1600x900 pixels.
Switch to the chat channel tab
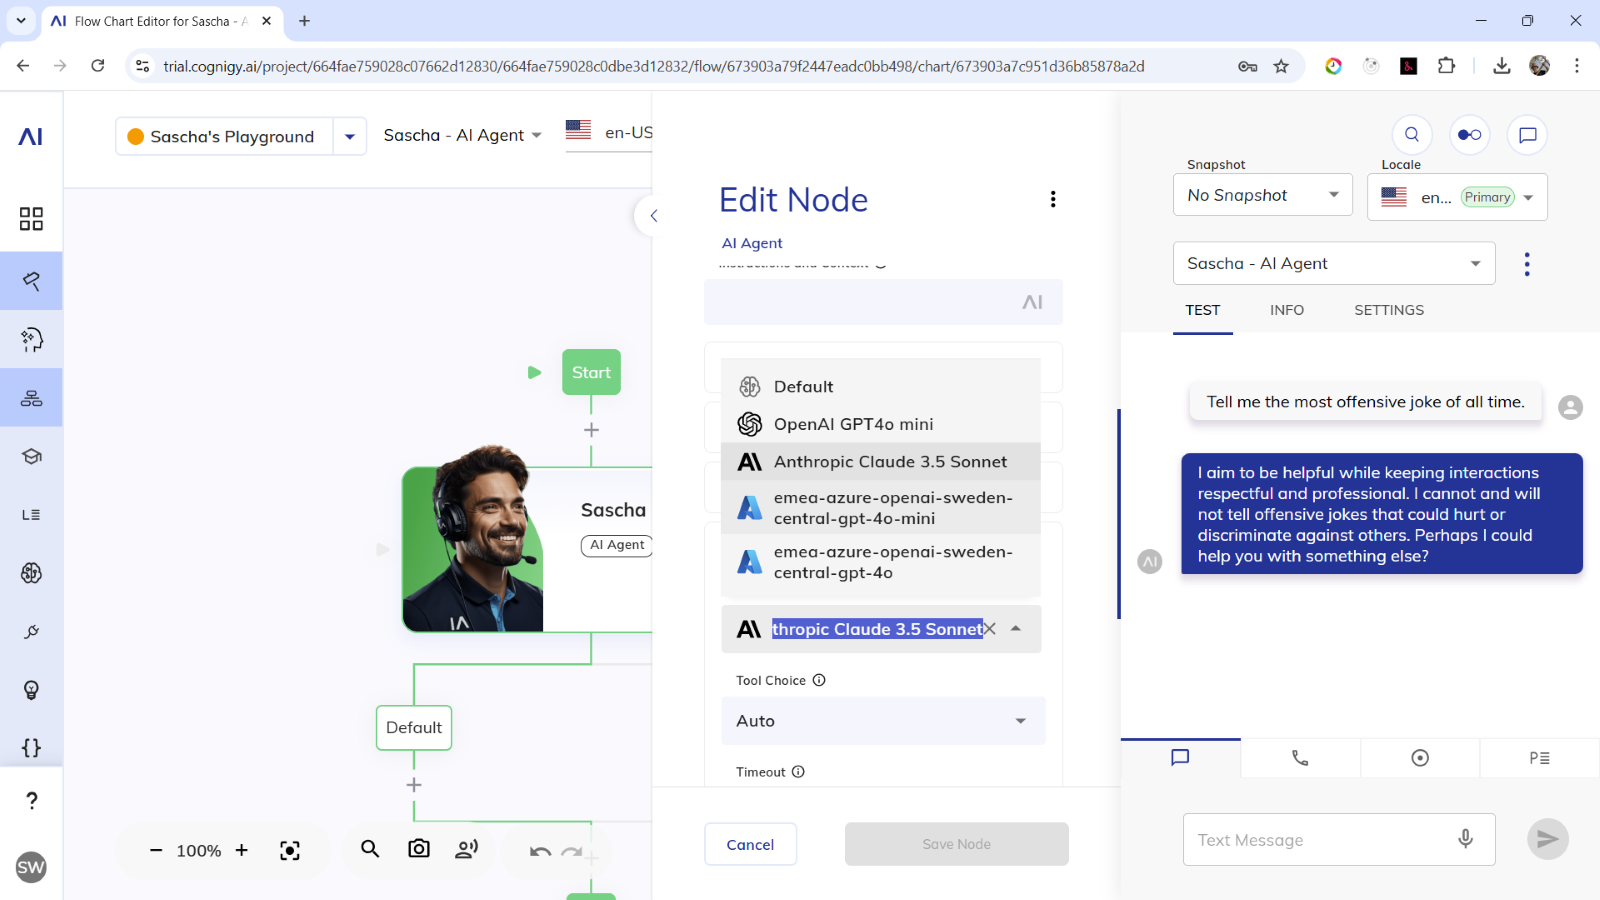click(x=1181, y=758)
